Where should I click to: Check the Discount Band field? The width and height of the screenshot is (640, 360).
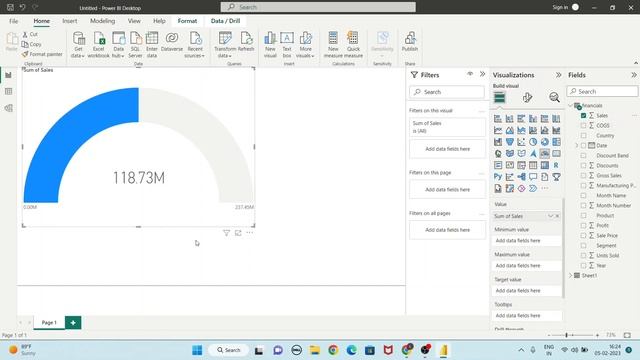tap(584, 156)
